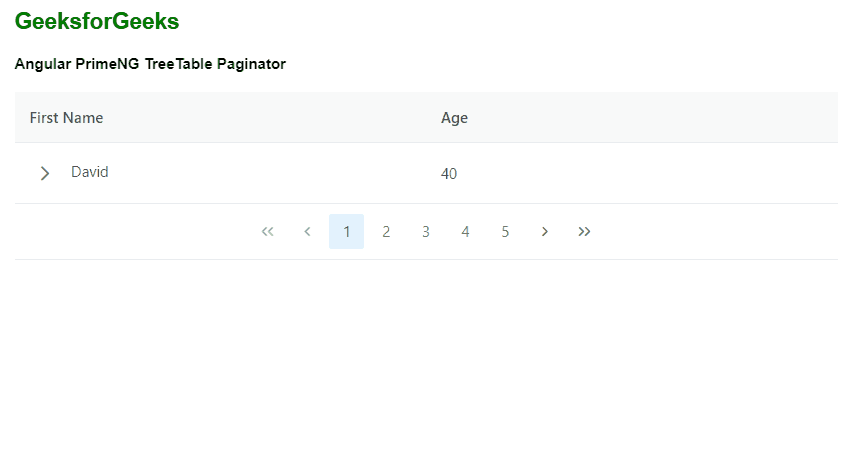Go to page 2 in paginator
This screenshot has height=458, width=845.
pyautogui.click(x=386, y=232)
